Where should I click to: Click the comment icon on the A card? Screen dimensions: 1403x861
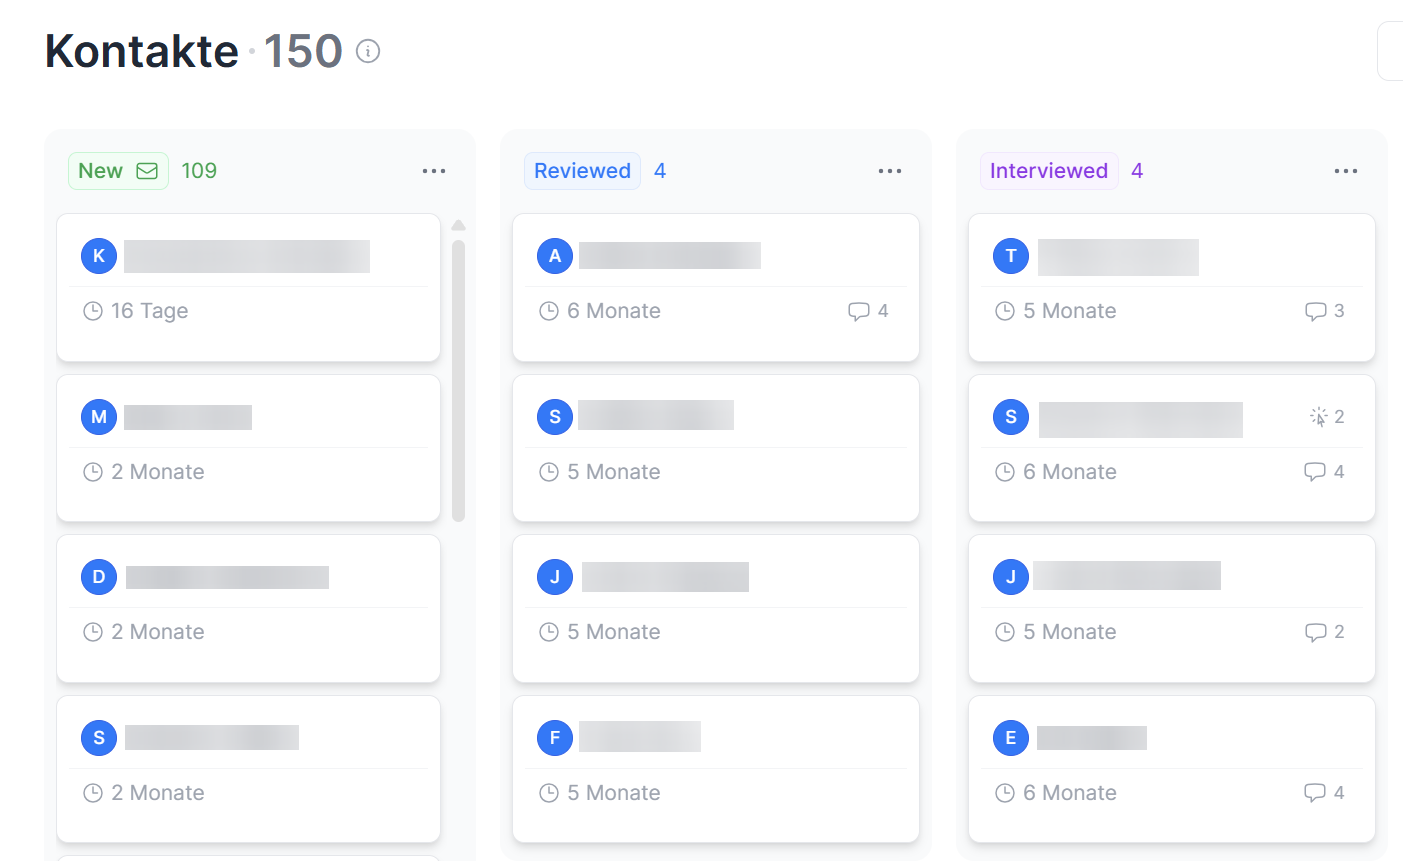858,311
